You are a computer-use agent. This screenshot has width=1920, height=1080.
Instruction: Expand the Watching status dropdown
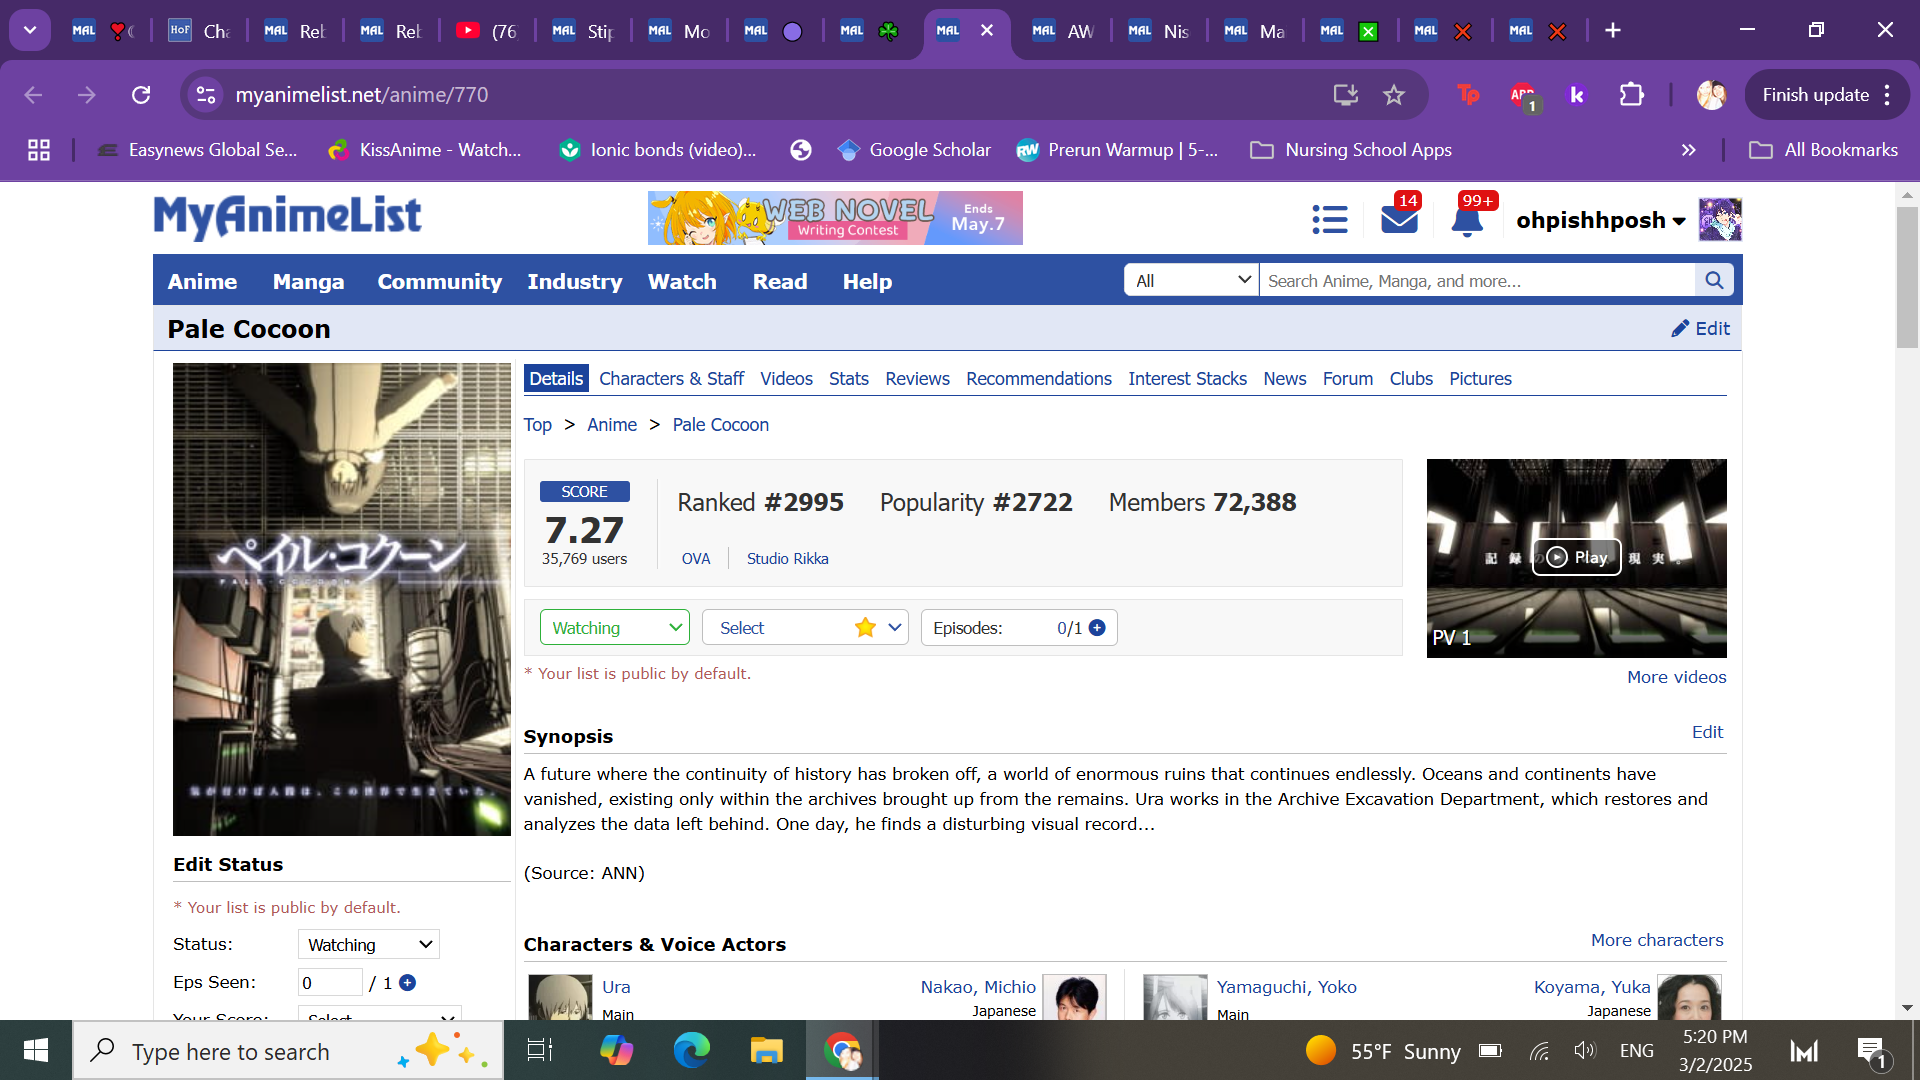coord(614,628)
